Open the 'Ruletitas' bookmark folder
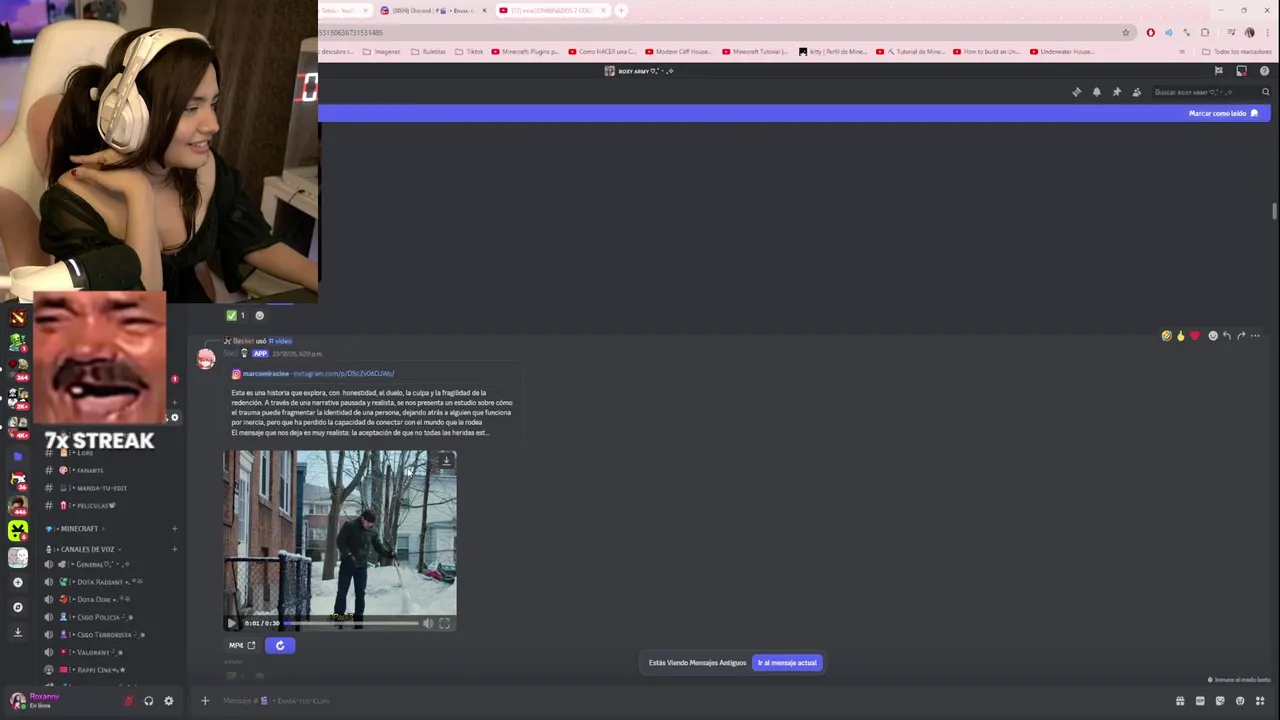Screen dimensions: 1280x720 (x=428, y=51)
